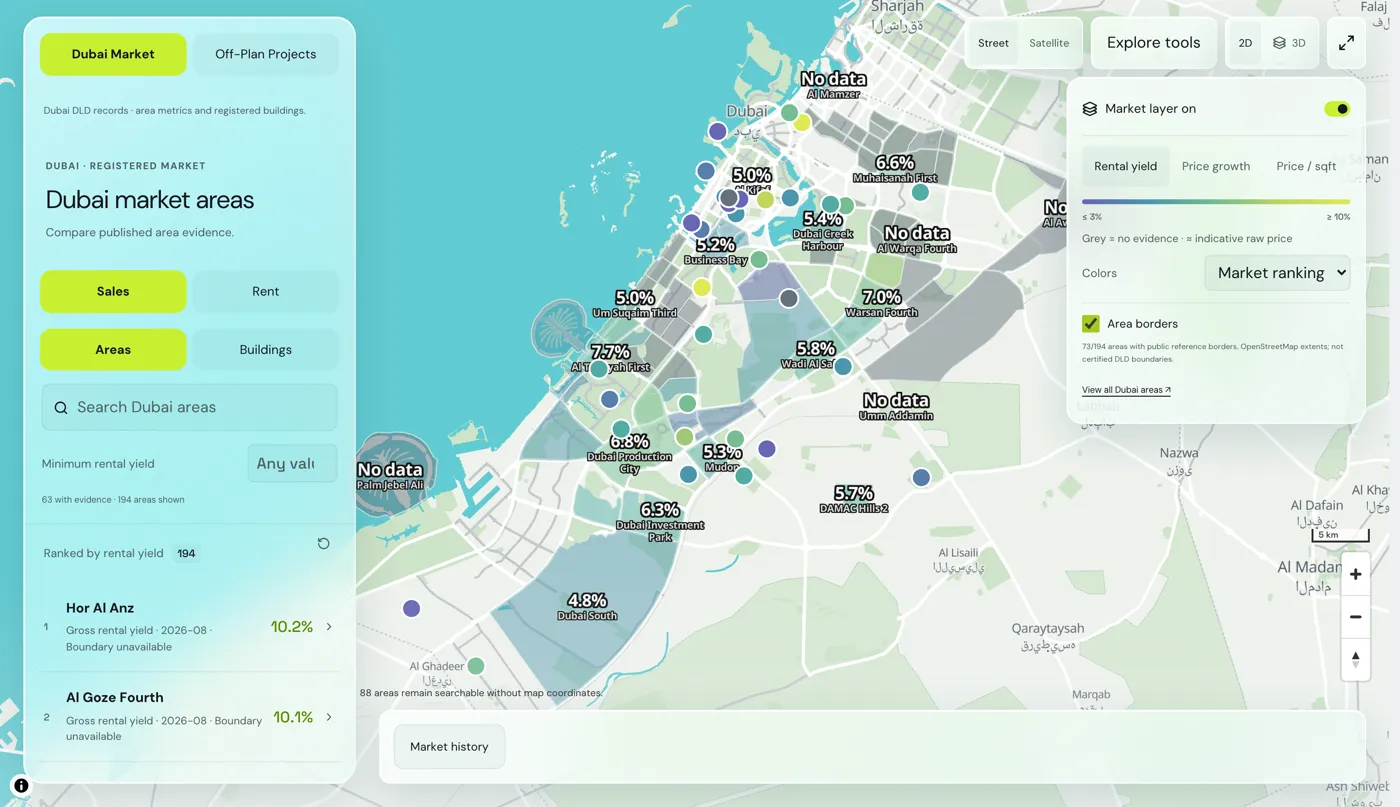This screenshot has height=807, width=1400.
Task: Open the Market history button
Action: coord(449,747)
